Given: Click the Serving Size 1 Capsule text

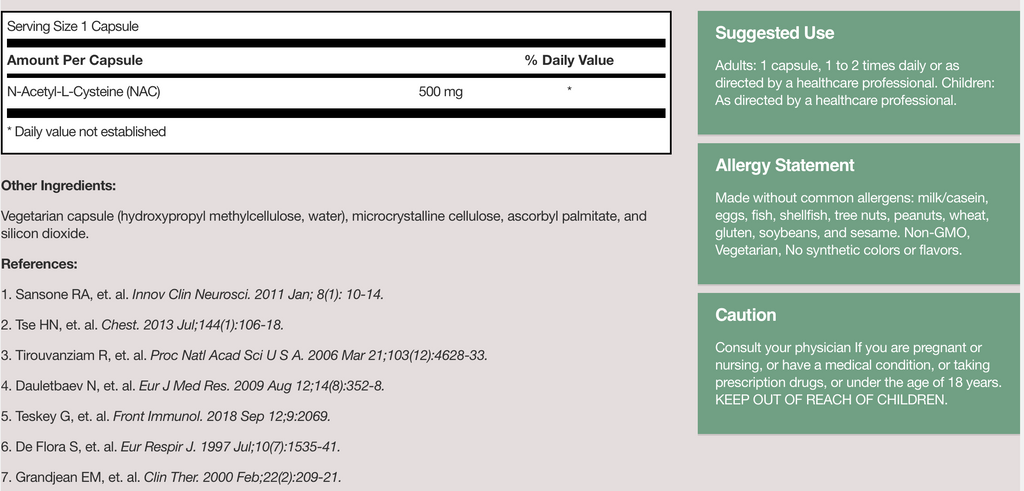Looking at the screenshot, I should [73, 26].
